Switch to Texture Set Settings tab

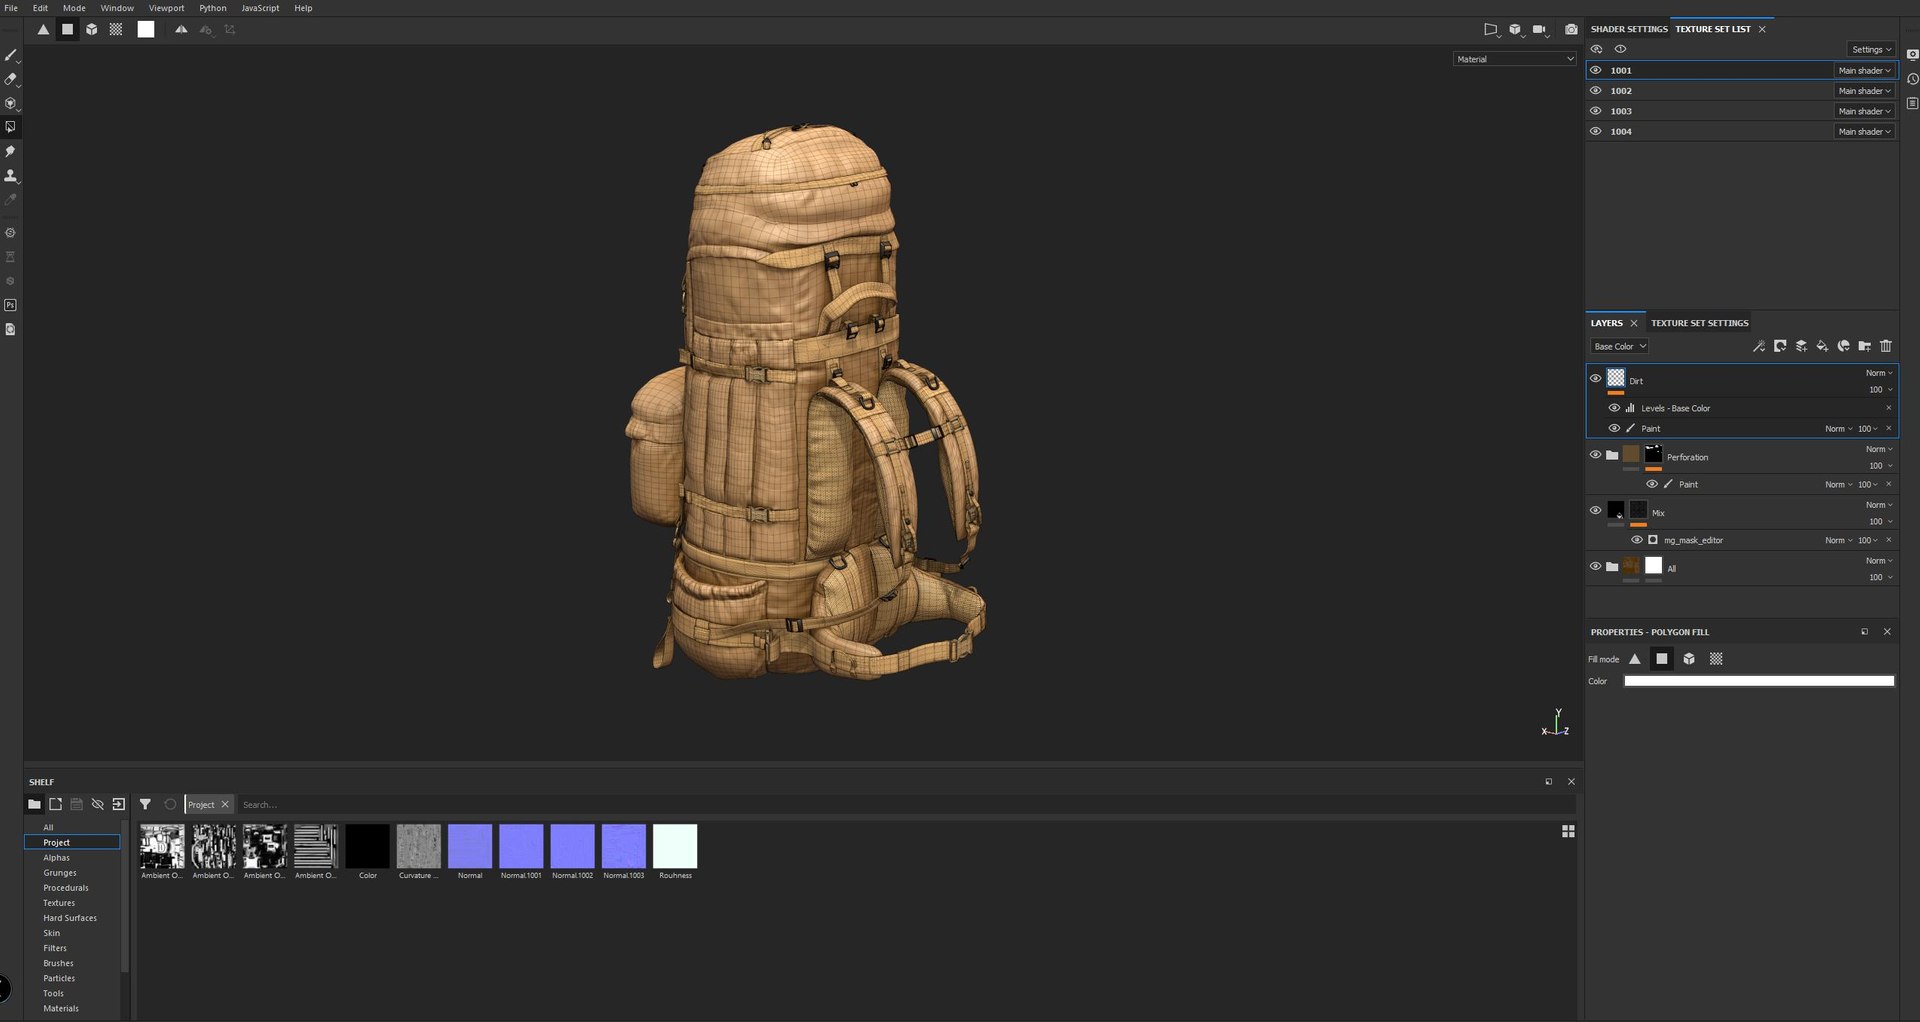pos(1700,323)
